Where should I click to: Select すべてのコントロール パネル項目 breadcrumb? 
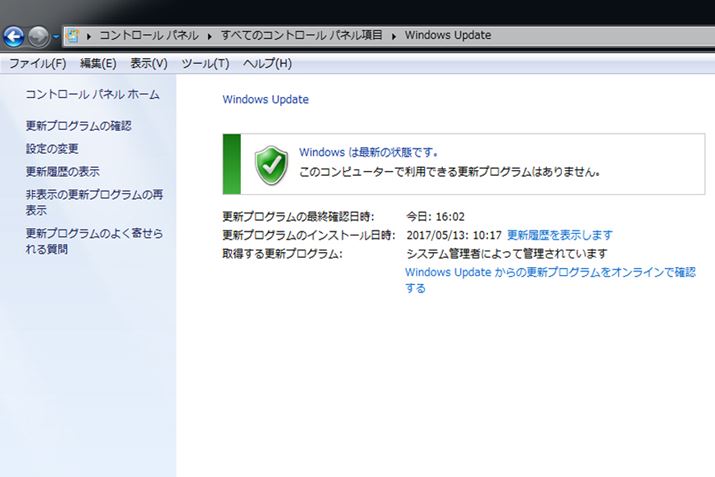click(302, 36)
